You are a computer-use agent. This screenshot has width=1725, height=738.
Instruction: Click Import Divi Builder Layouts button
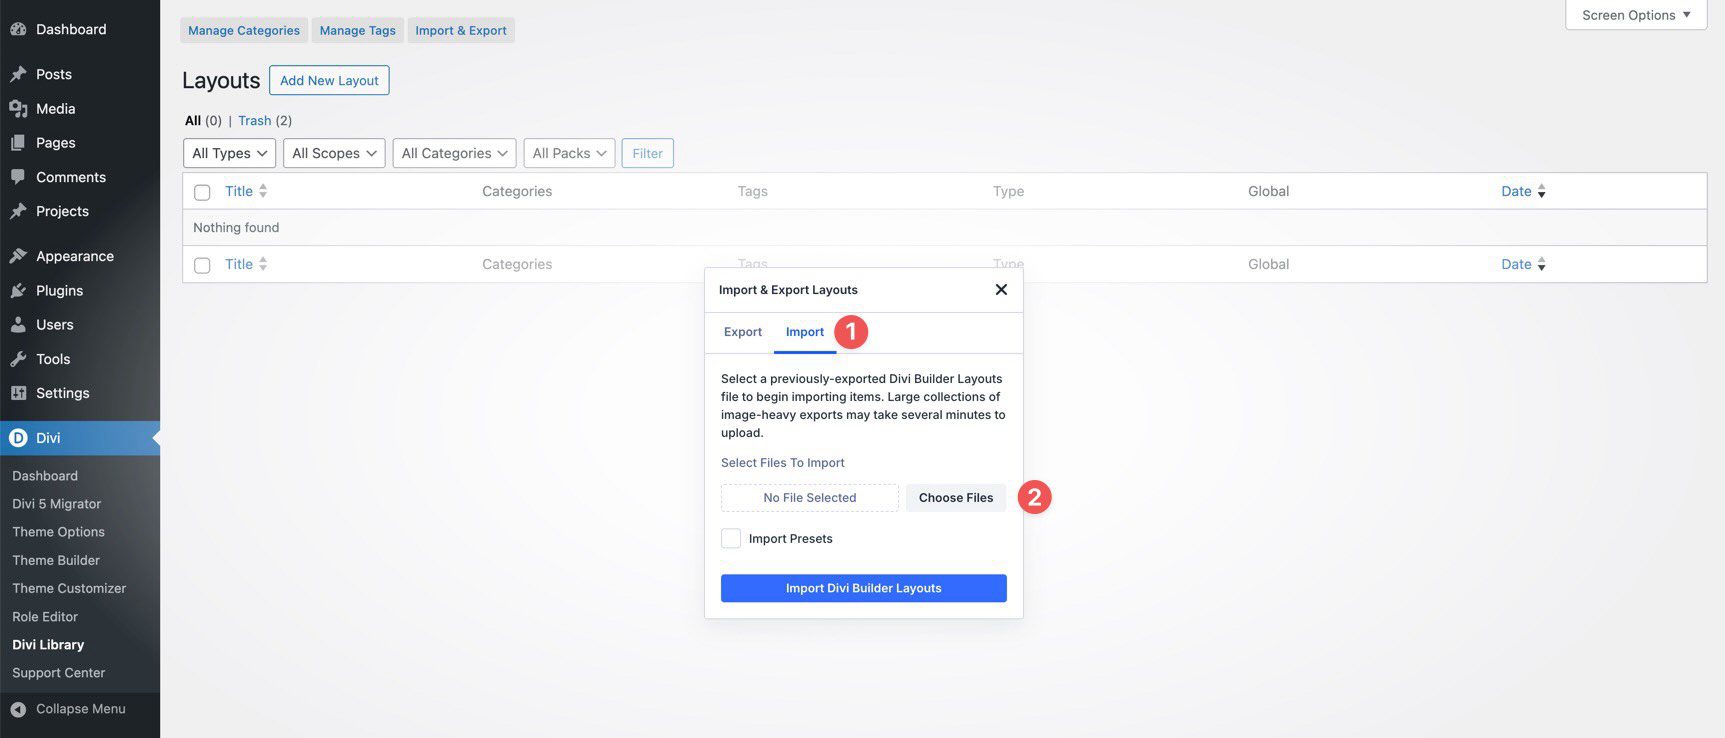click(x=864, y=588)
